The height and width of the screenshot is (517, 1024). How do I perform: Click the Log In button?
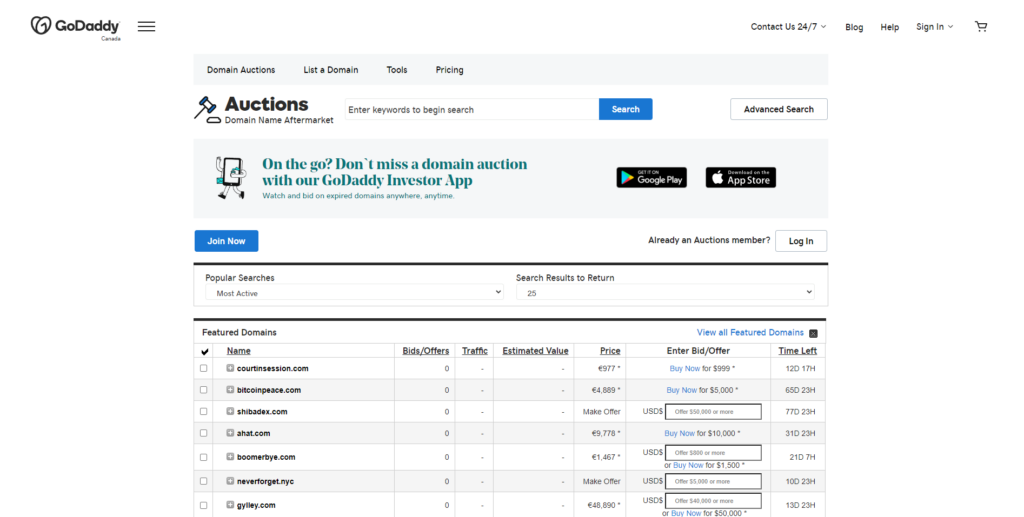(801, 241)
